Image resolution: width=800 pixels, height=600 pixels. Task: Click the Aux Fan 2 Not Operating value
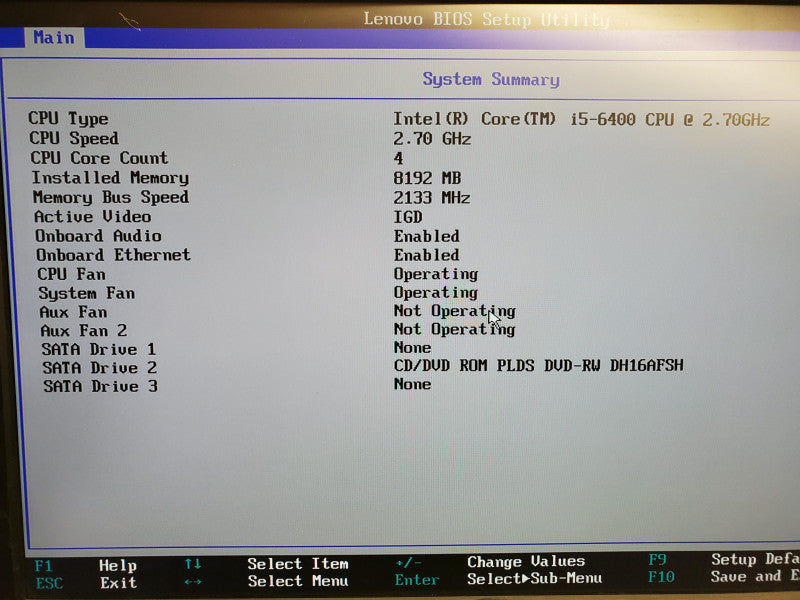pos(455,330)
